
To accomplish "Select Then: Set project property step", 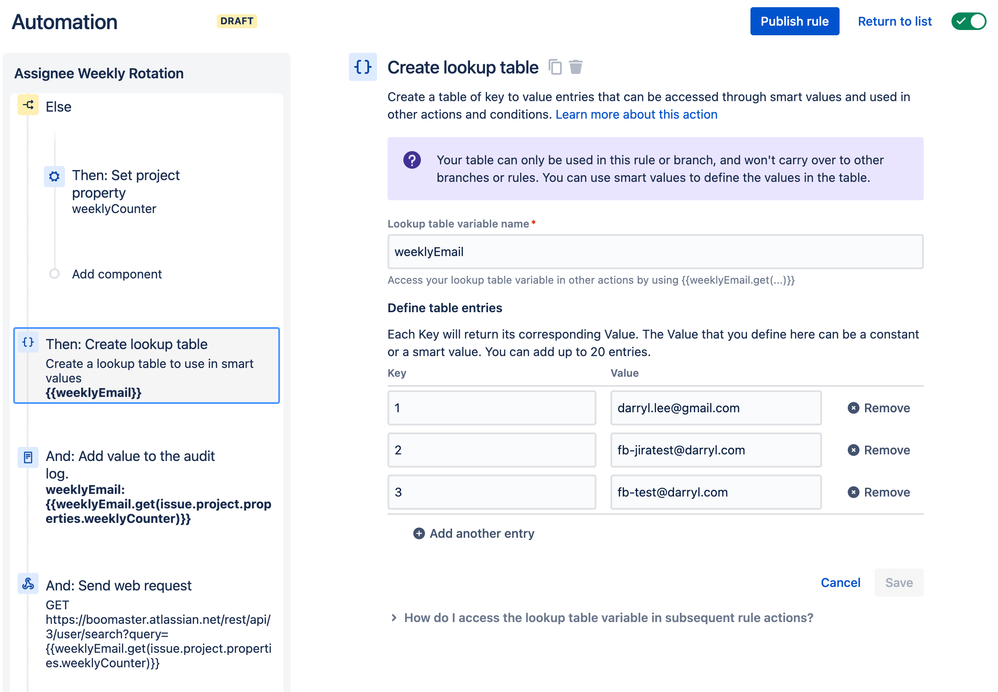I will click(x=125, y=184).
